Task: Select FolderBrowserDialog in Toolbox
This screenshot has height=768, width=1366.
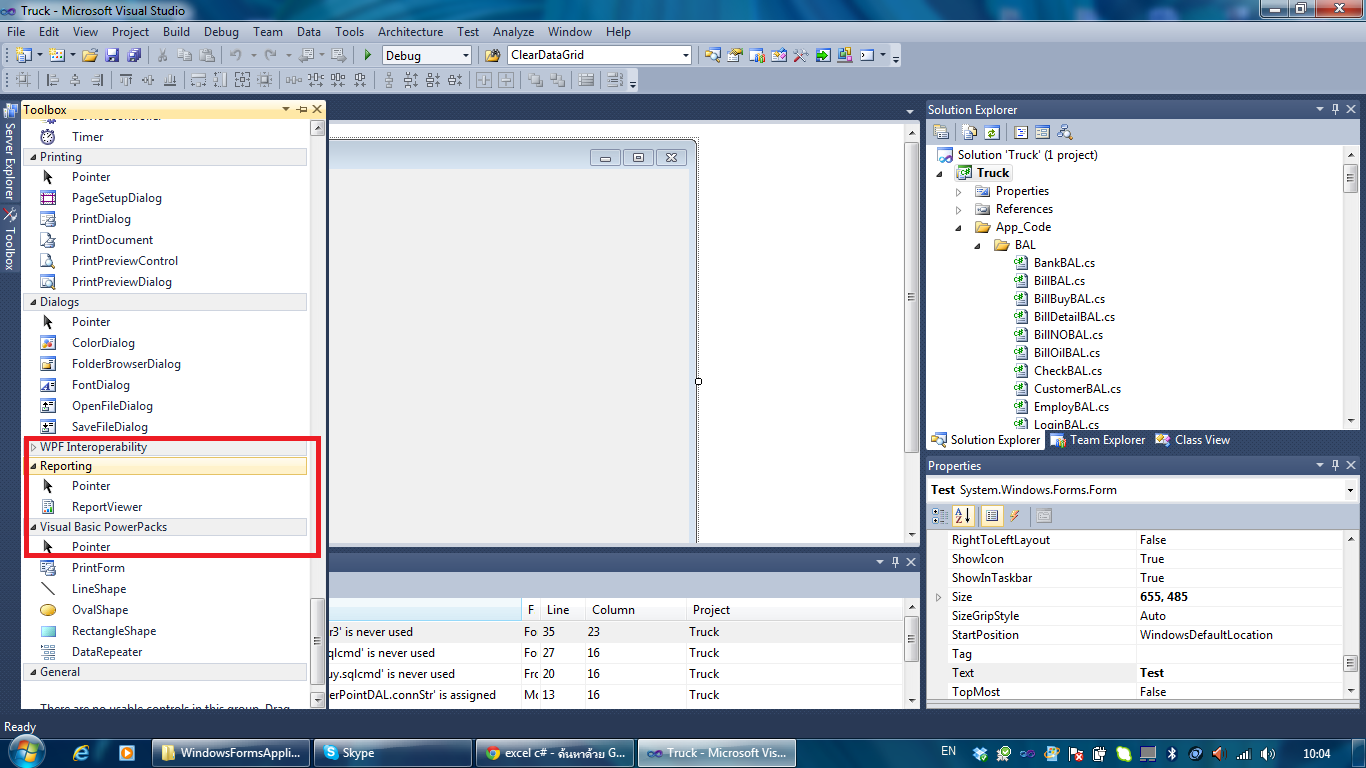Action: (126, 364)
